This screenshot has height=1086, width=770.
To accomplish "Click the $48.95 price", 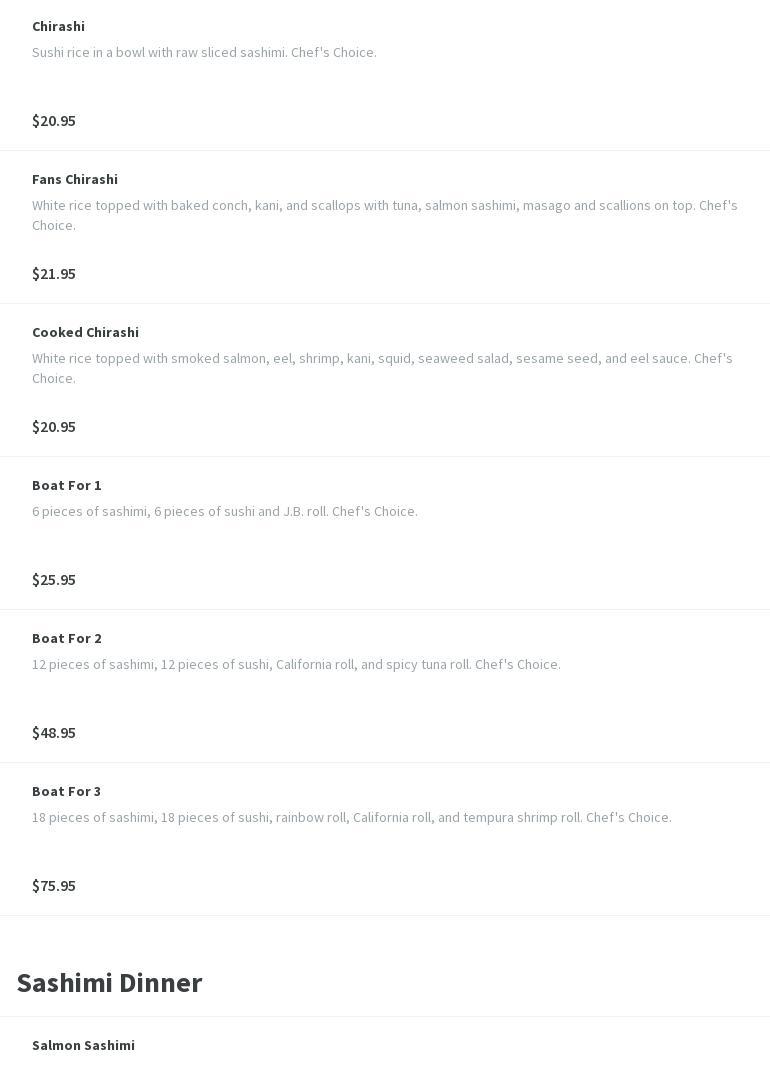I will click(54, 733).
